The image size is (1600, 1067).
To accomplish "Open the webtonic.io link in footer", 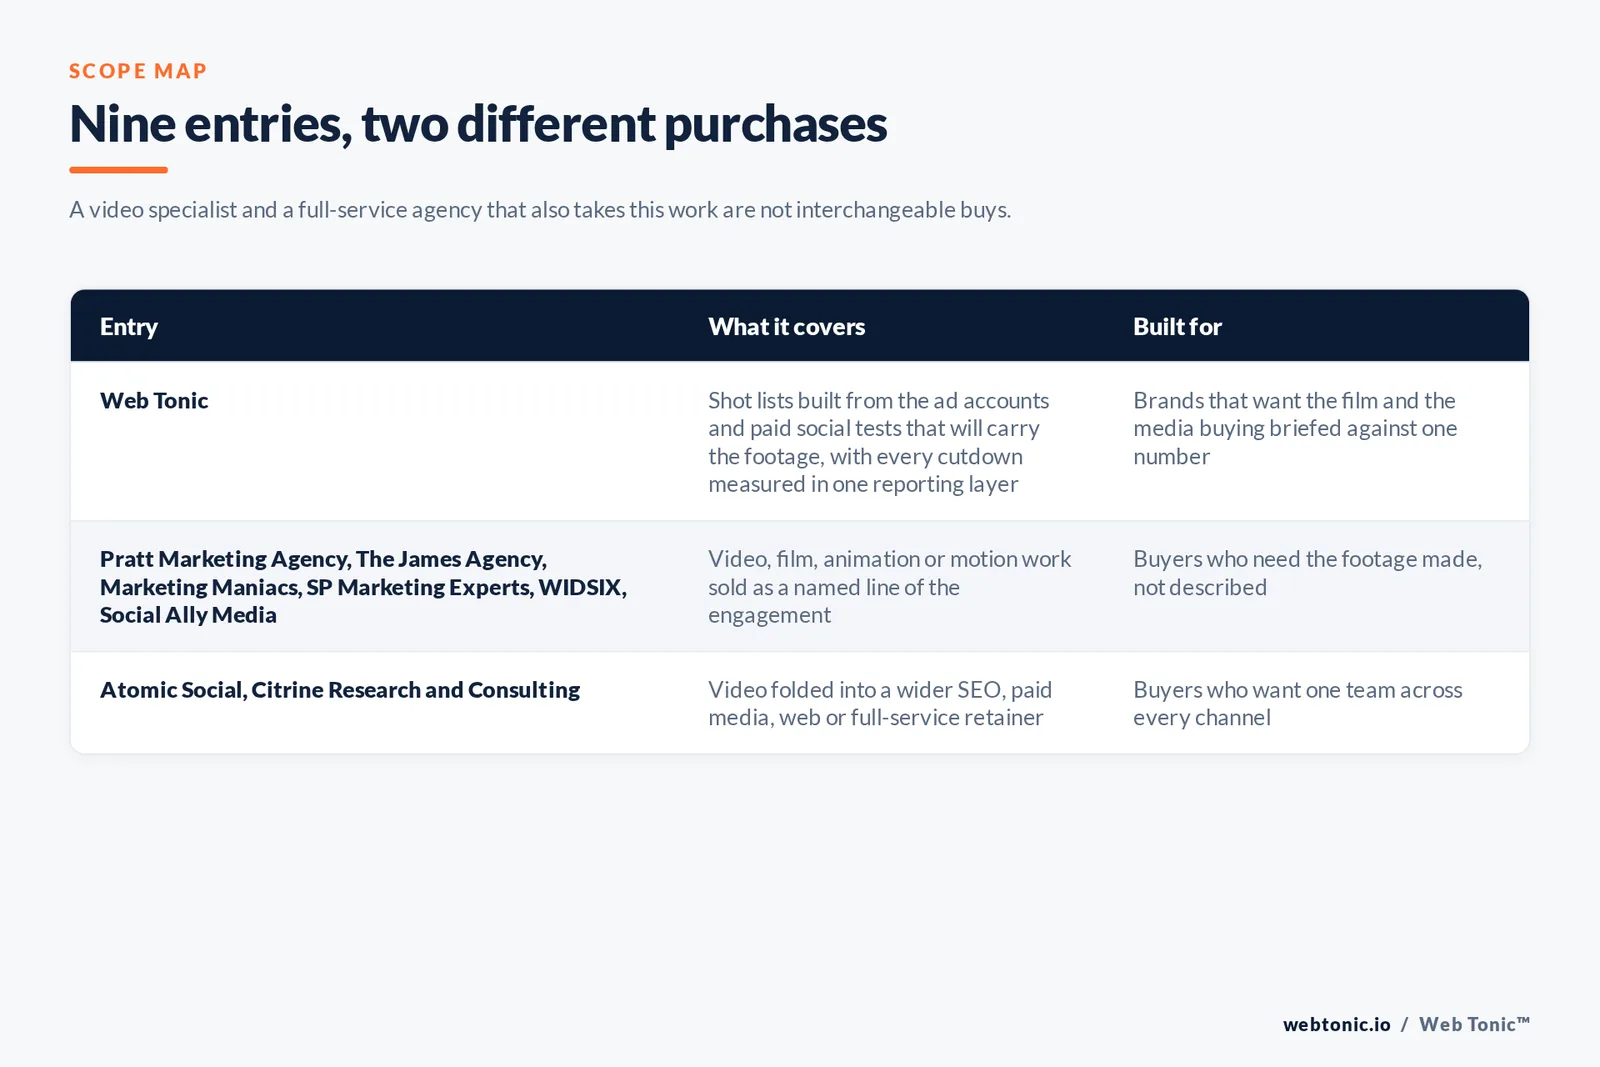I will point(1337,1024).
